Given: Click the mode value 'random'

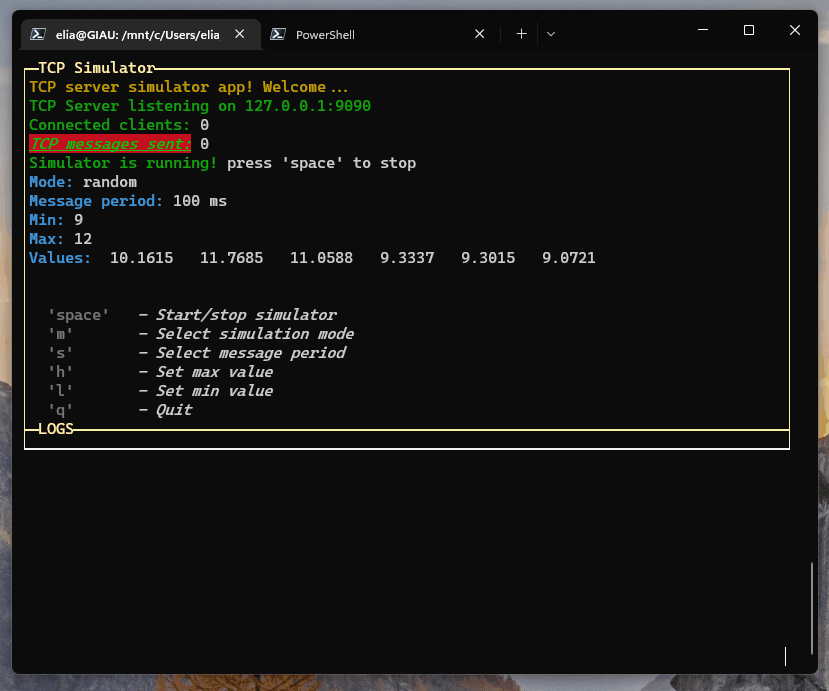Looking at the screenshot, I should point(110,182).
